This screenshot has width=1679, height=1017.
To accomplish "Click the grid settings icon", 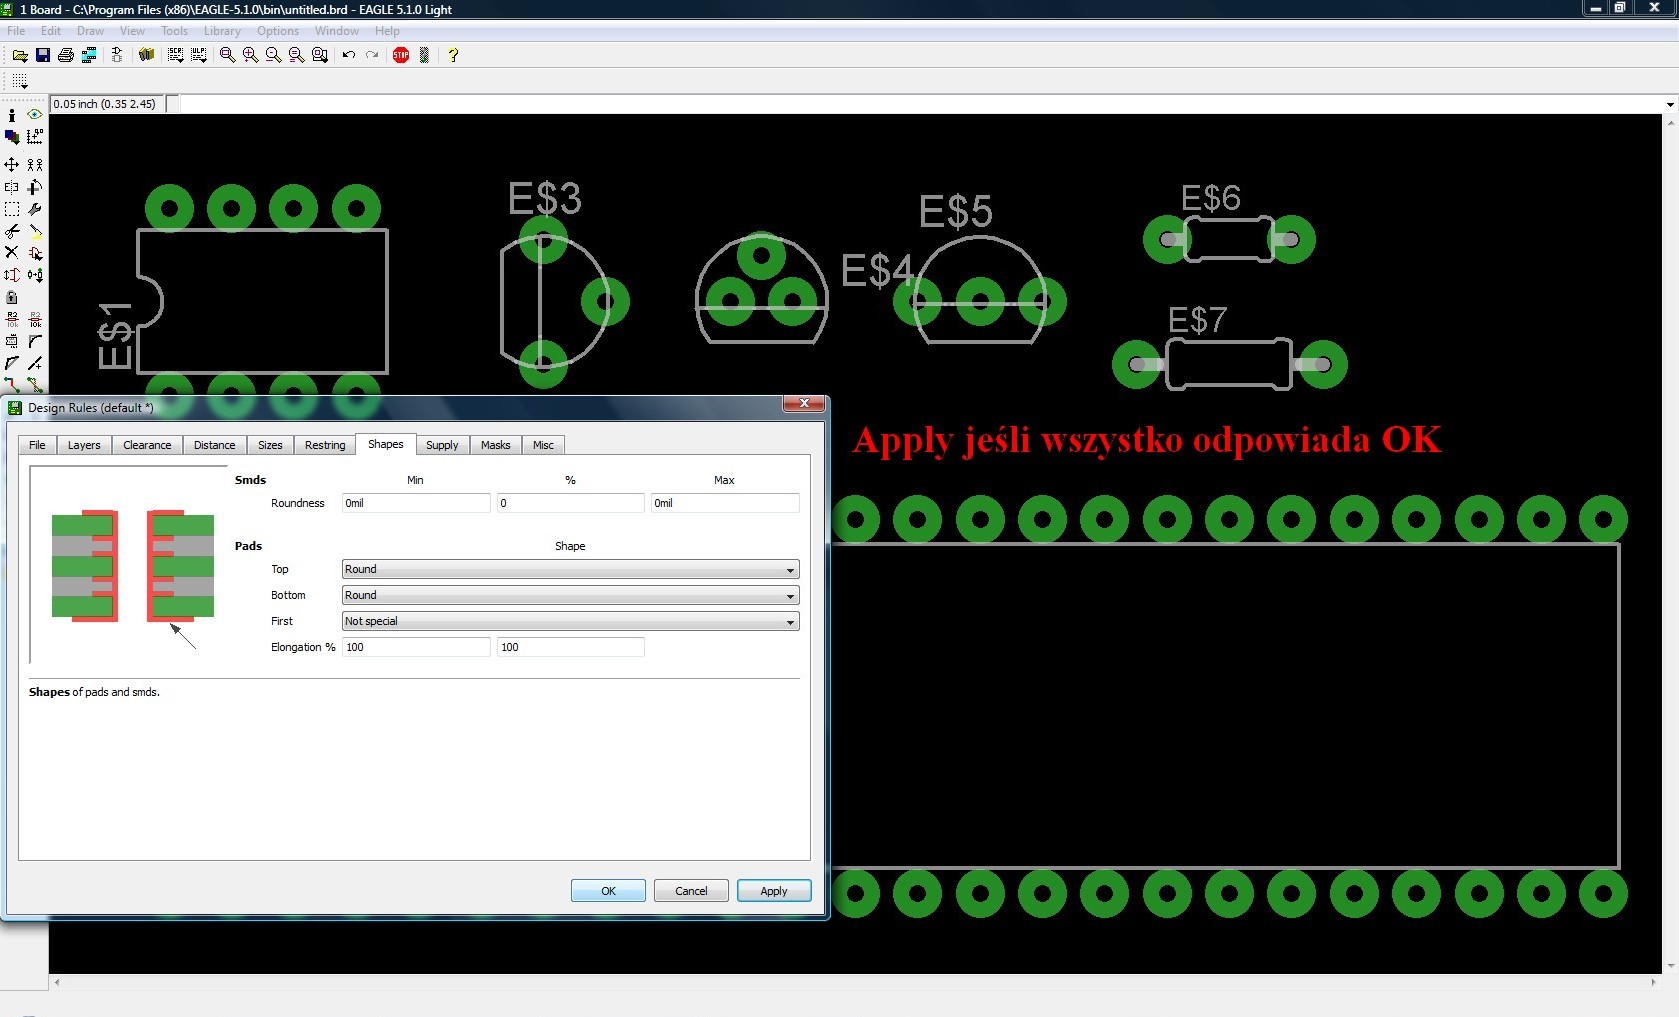I will [20, 81].
